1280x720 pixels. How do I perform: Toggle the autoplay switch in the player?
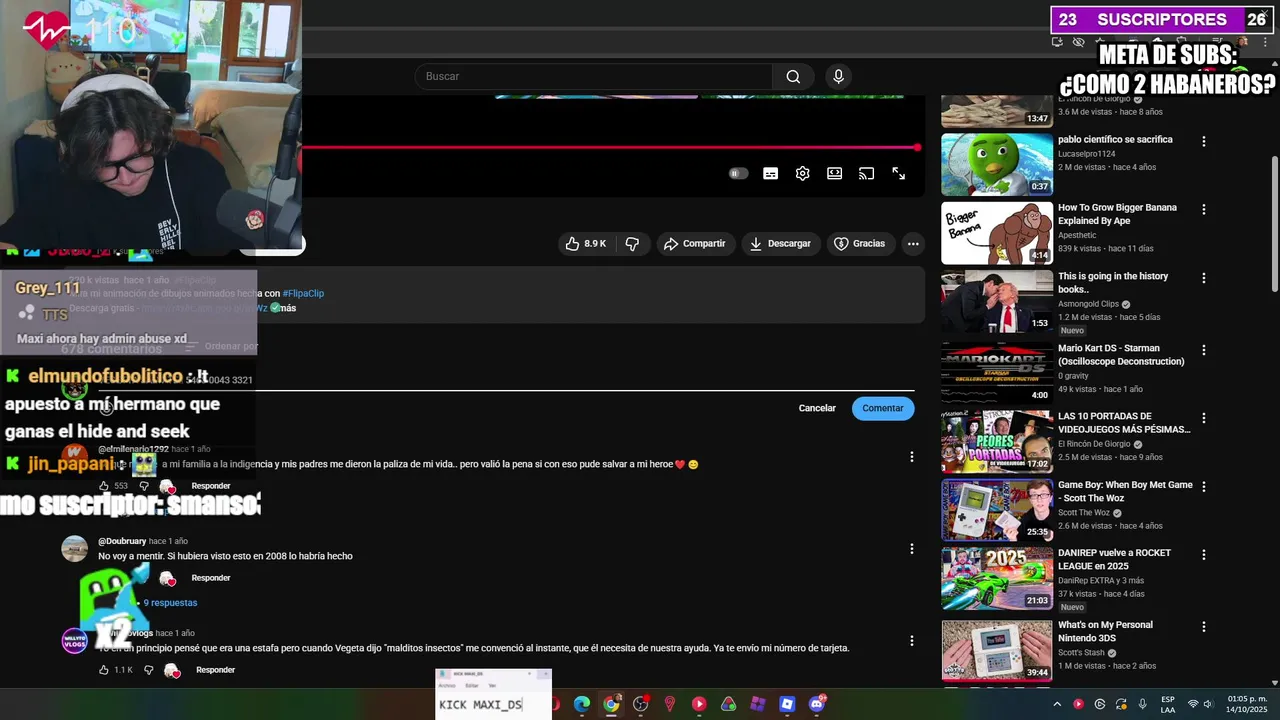(x=738, y=174)
